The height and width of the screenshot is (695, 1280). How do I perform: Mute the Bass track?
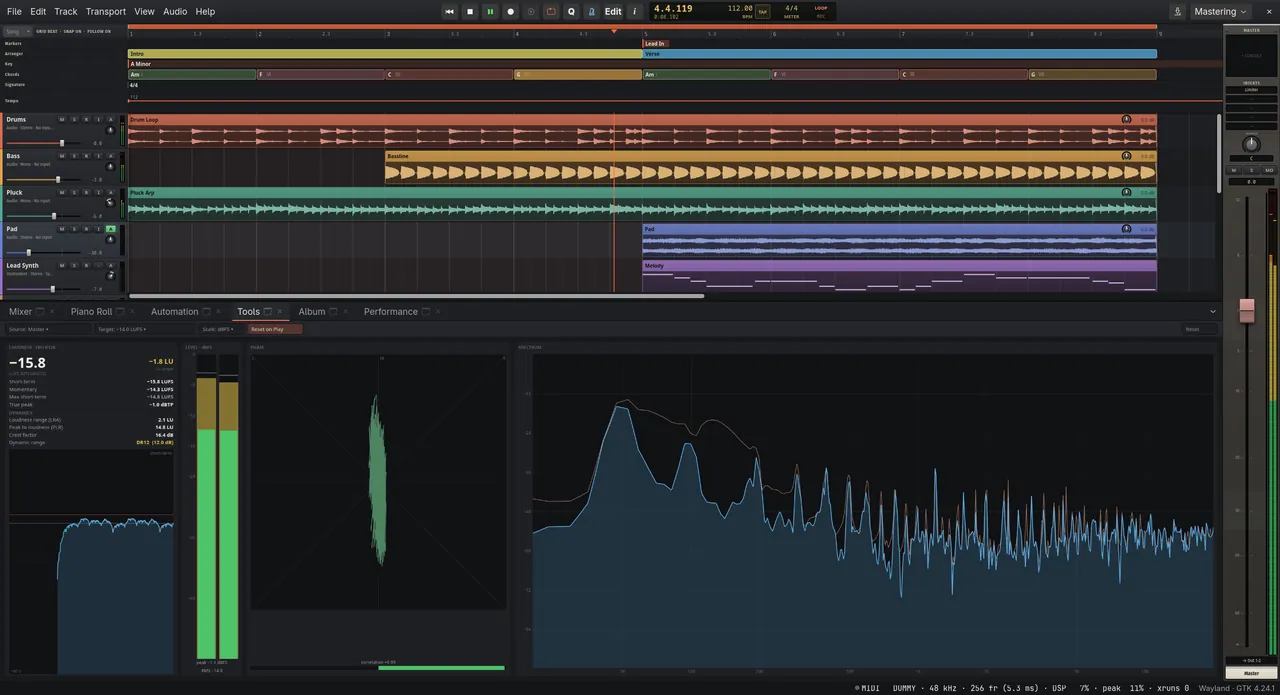point(62,156)
